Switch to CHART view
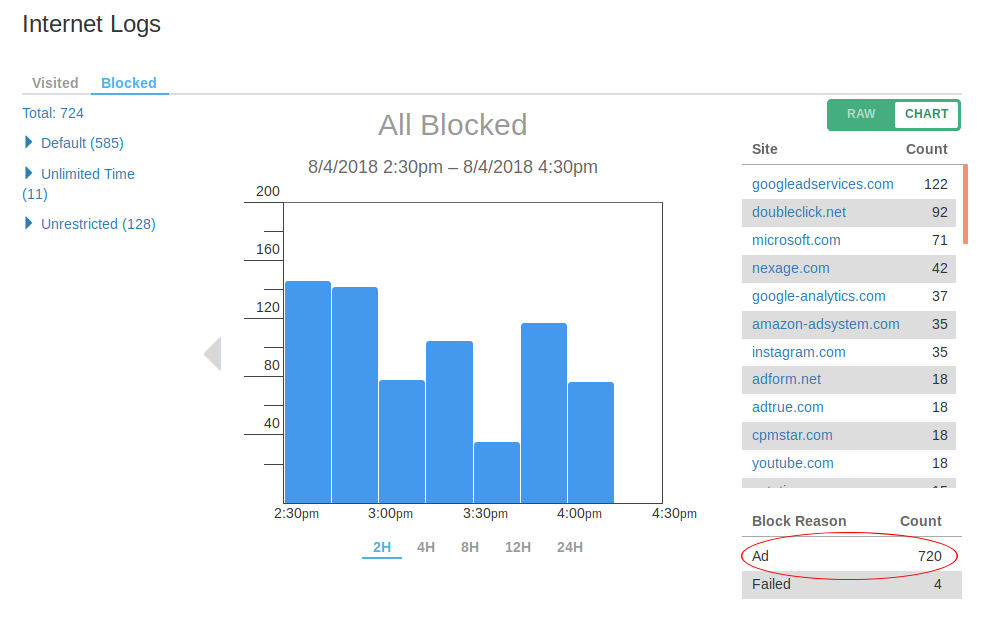Viewport: 989px width, 627px height. [x=926, y=114]
